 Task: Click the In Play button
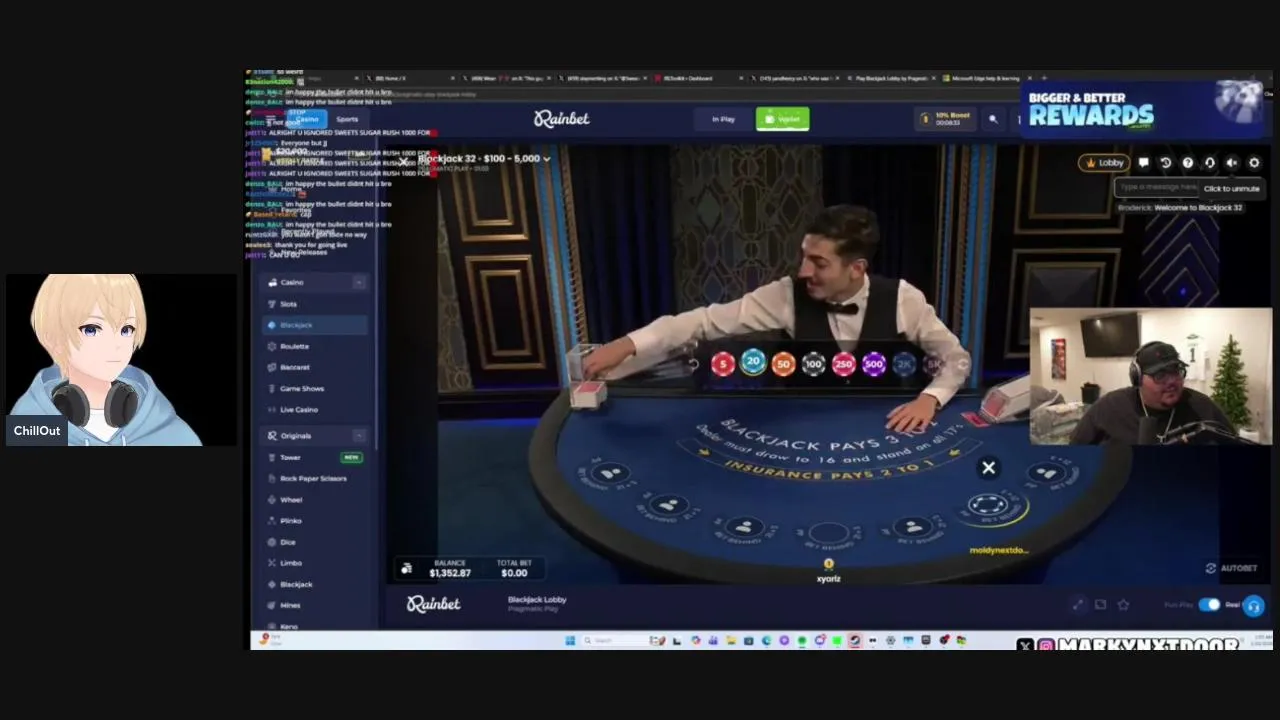pyautogui.click(x=723, y=119)
